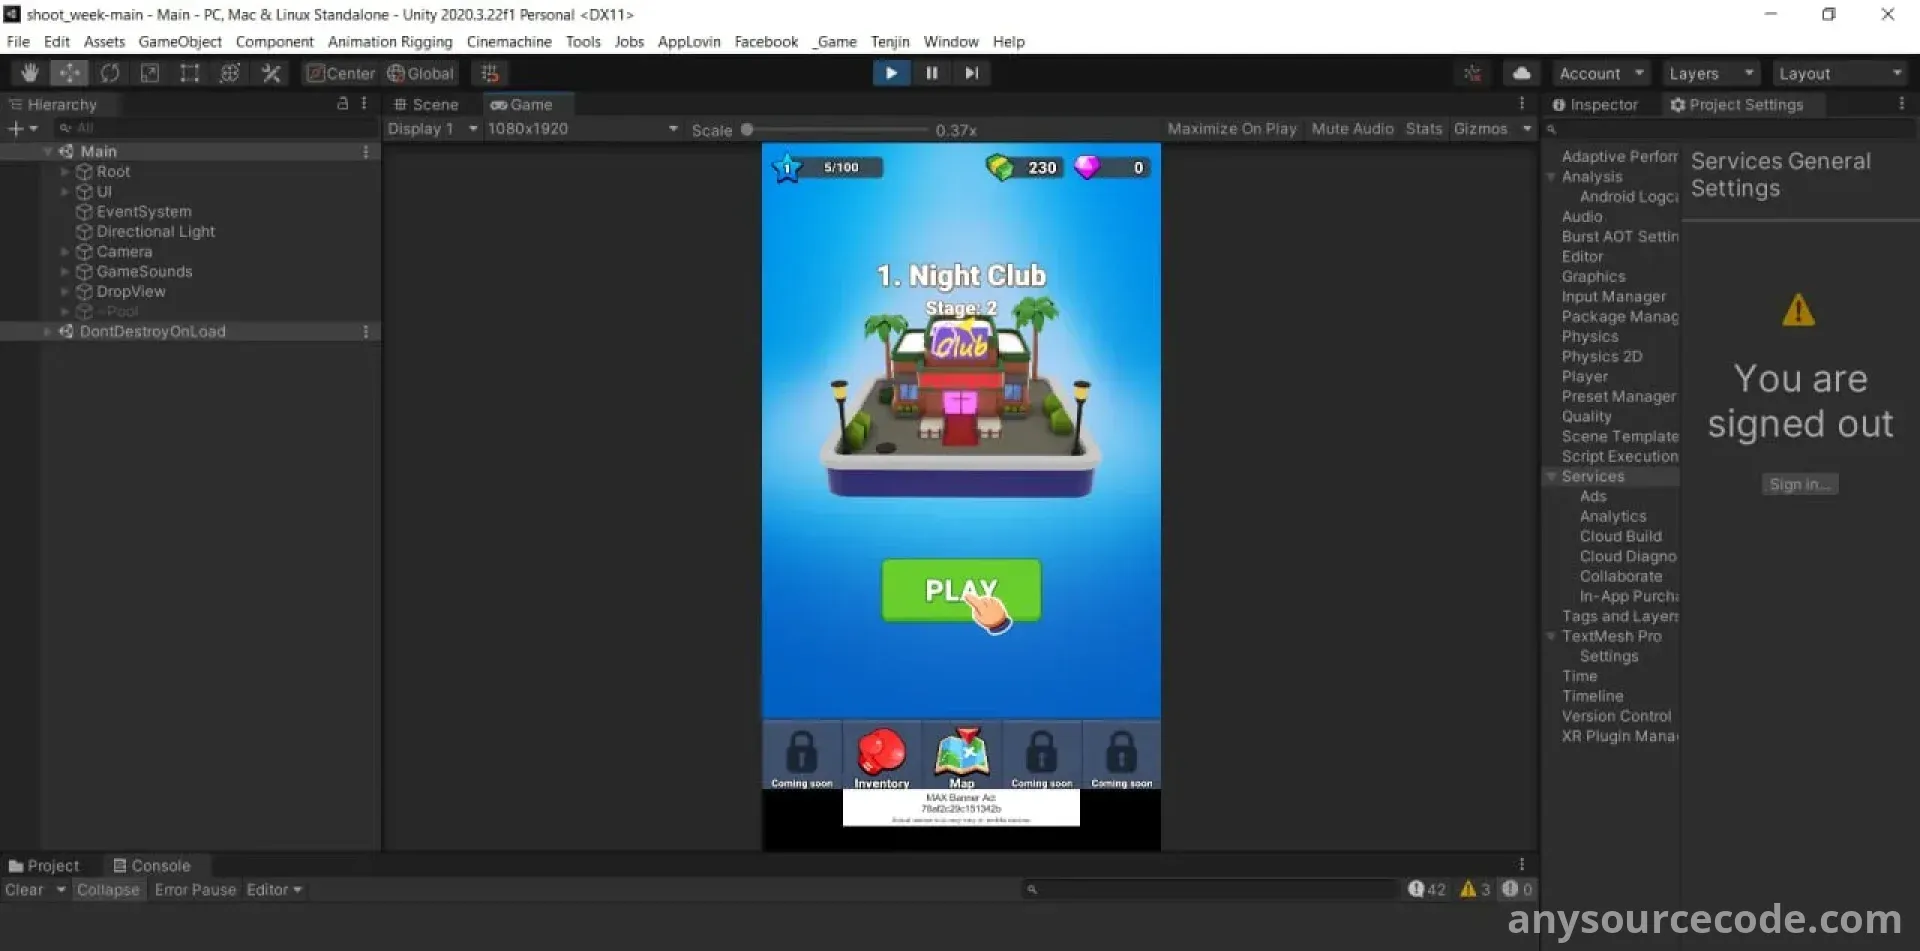The image size is (1920, 951).
Task: Click the Step frame button
Action: (x=971, y=73)
